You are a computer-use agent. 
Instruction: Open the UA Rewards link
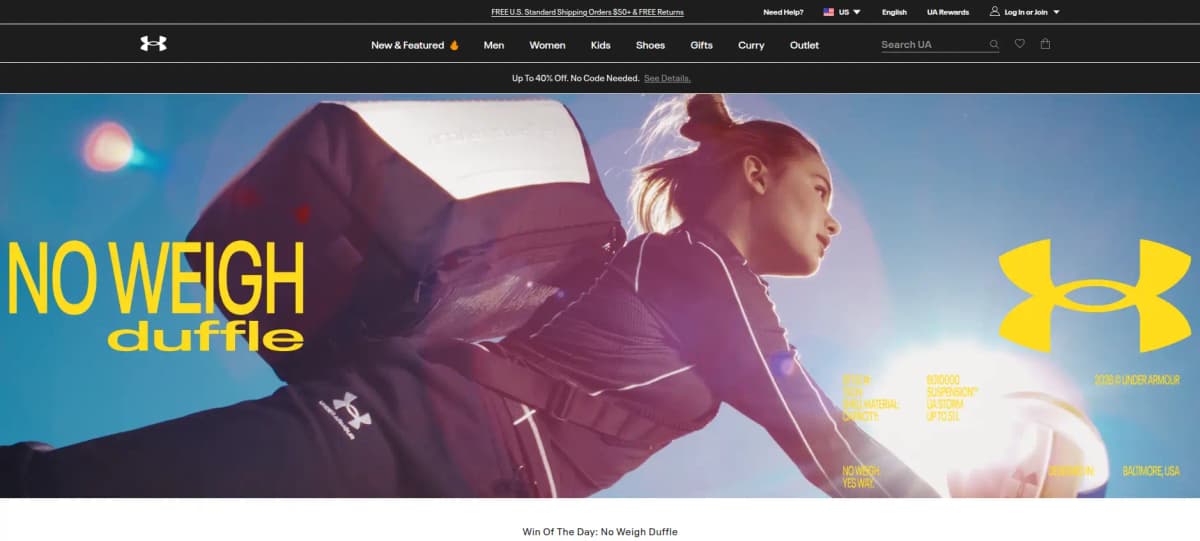pos(948,12)
